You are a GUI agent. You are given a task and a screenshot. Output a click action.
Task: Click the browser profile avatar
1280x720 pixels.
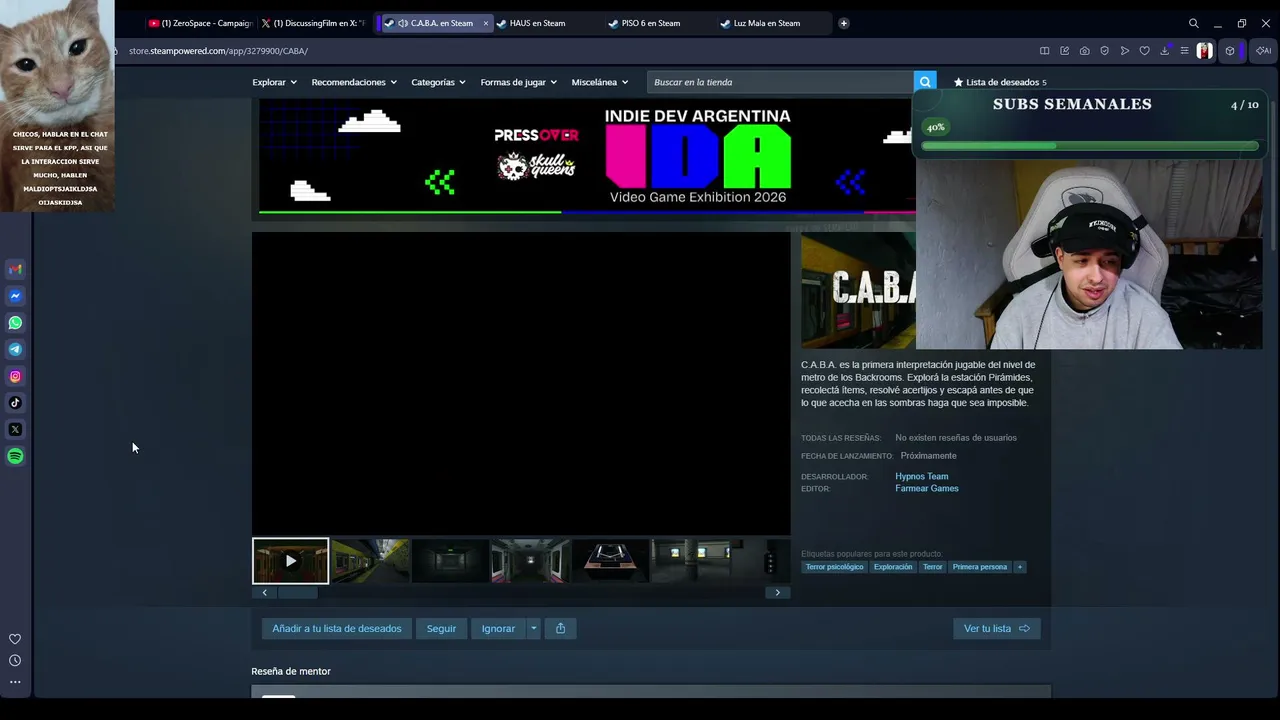click(1204, 51)
